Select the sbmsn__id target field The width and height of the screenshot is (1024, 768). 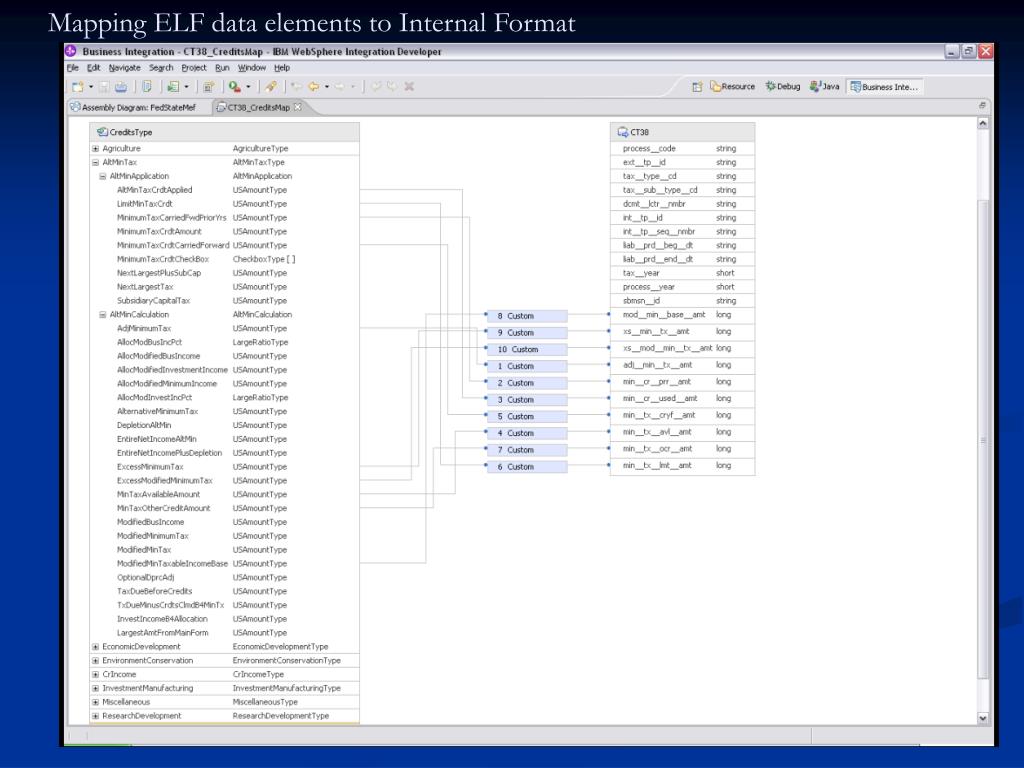(x=682, y=300)
